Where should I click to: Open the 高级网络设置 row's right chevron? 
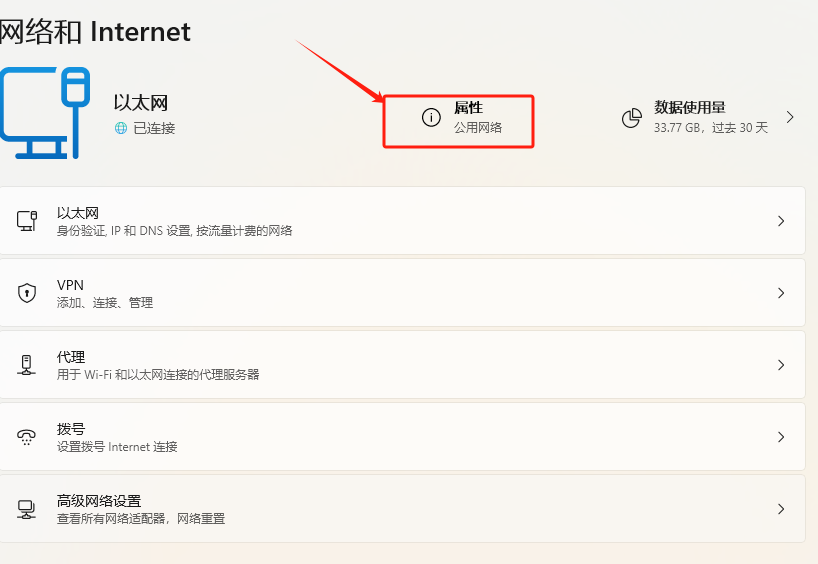[781, 509]
